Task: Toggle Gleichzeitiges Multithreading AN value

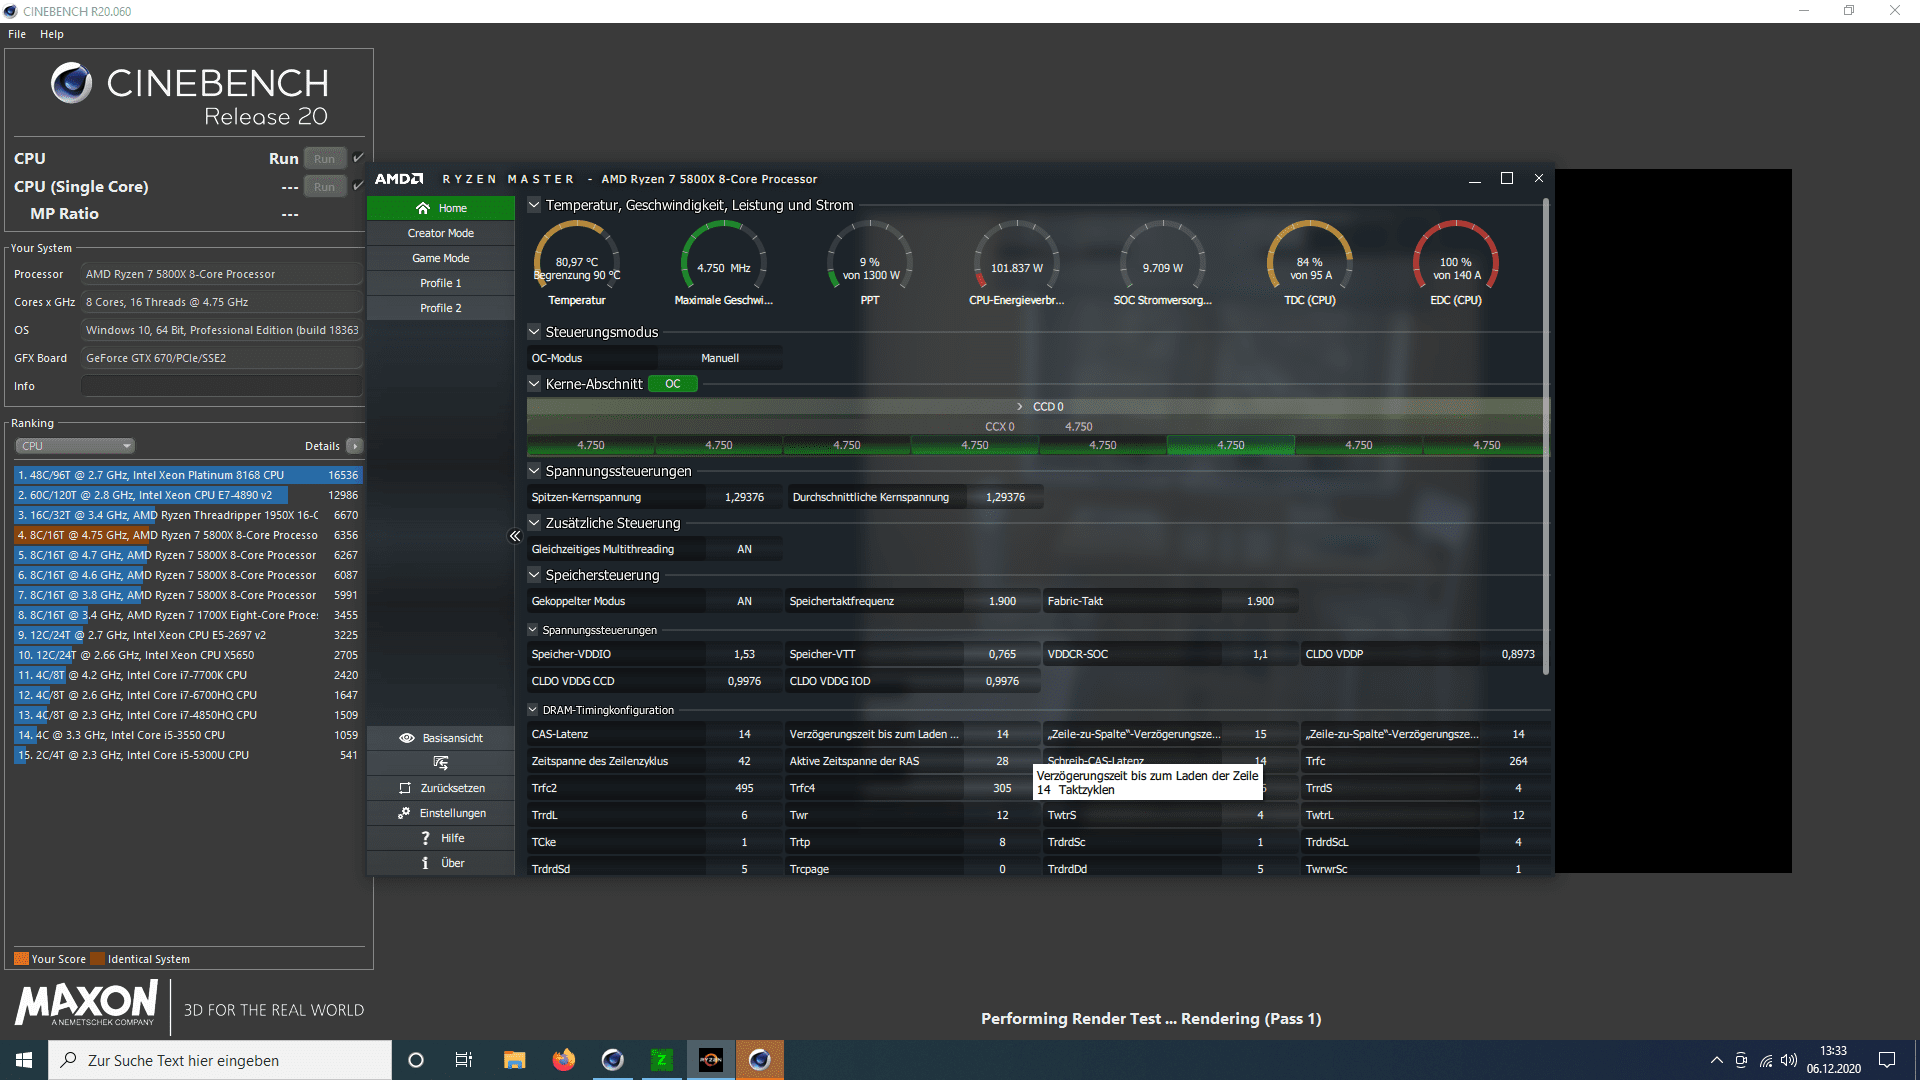Action: (x=744, y=549)
